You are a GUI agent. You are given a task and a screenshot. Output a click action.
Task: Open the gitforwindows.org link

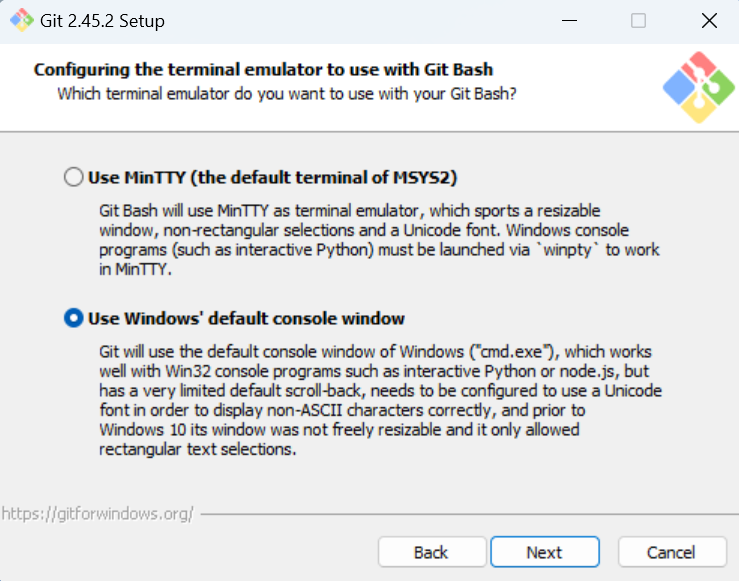[x=97, y=514]
